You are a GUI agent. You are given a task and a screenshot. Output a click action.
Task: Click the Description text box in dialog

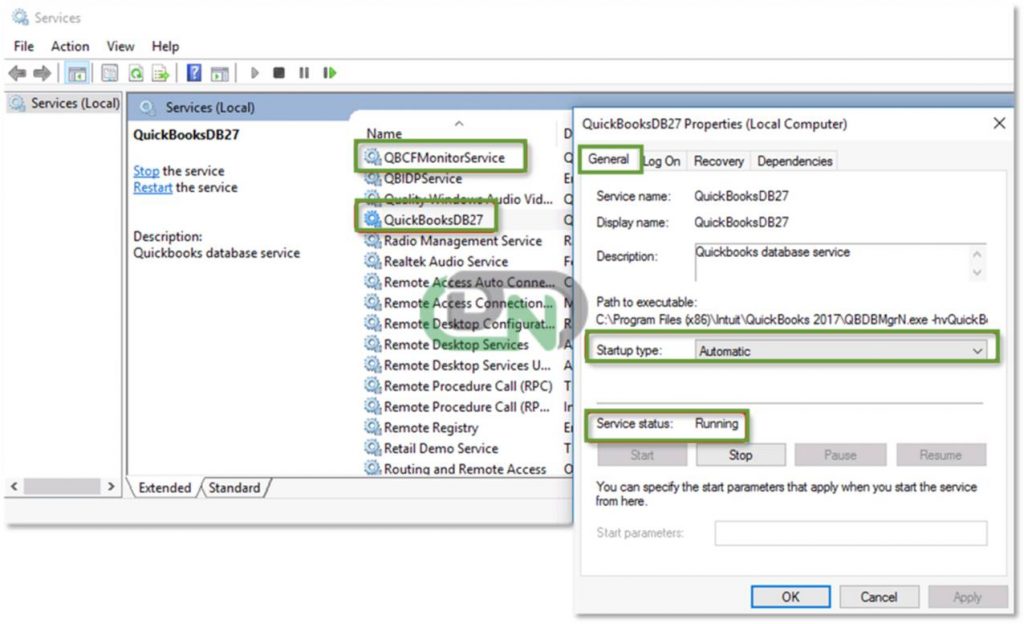click(x=840, y=262)
